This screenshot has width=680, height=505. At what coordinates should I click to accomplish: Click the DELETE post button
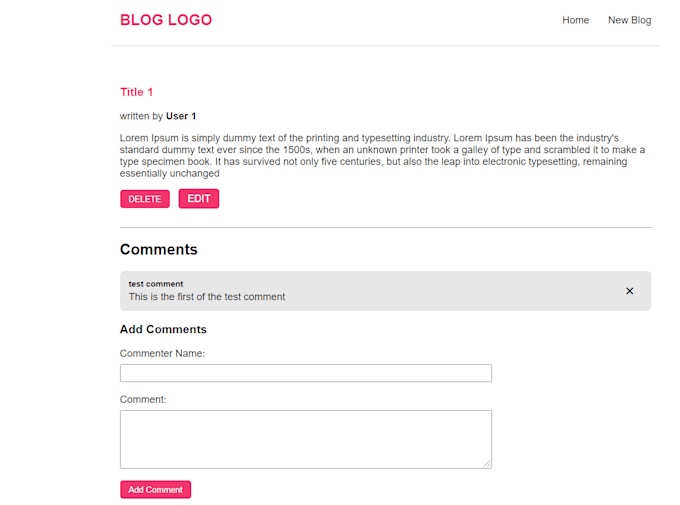point(145,199)
